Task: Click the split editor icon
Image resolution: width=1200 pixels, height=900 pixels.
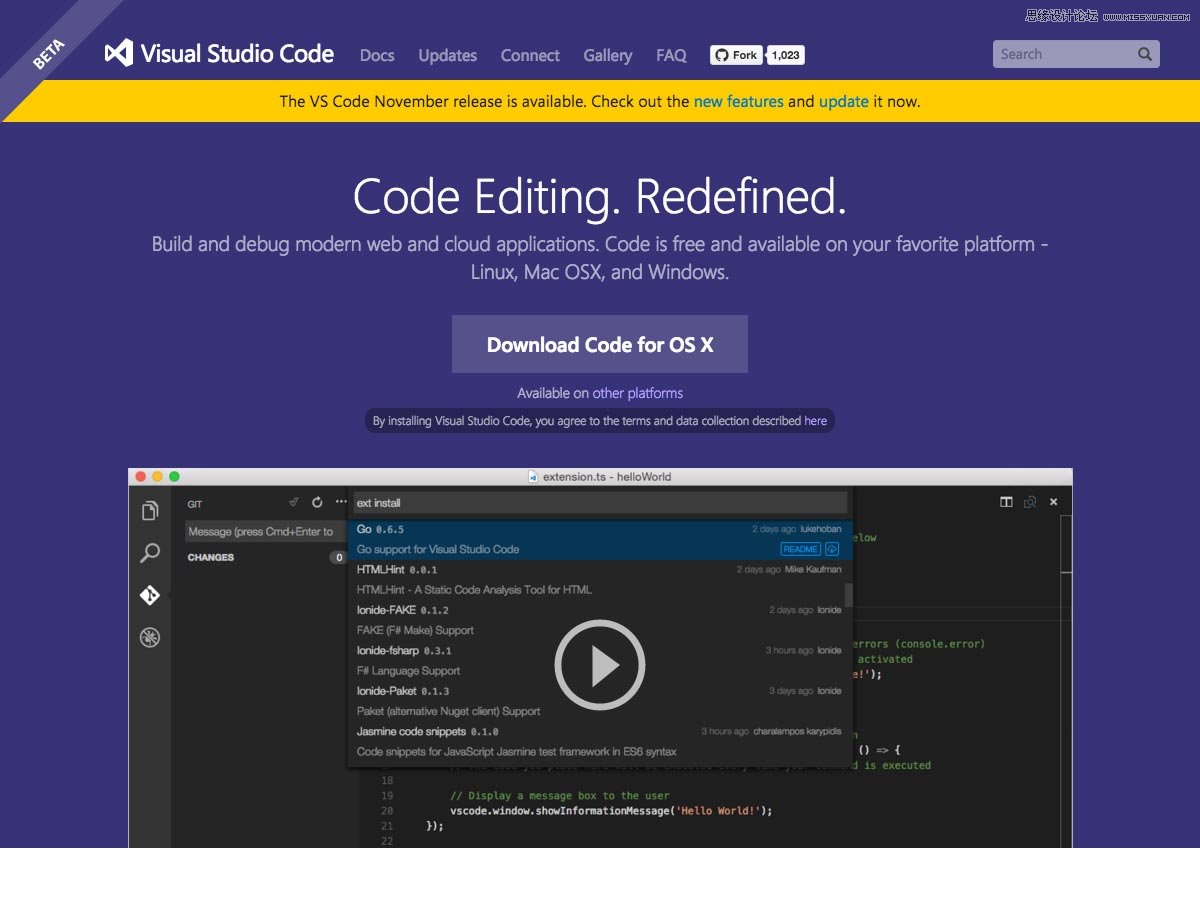Action: [1006, 502]
